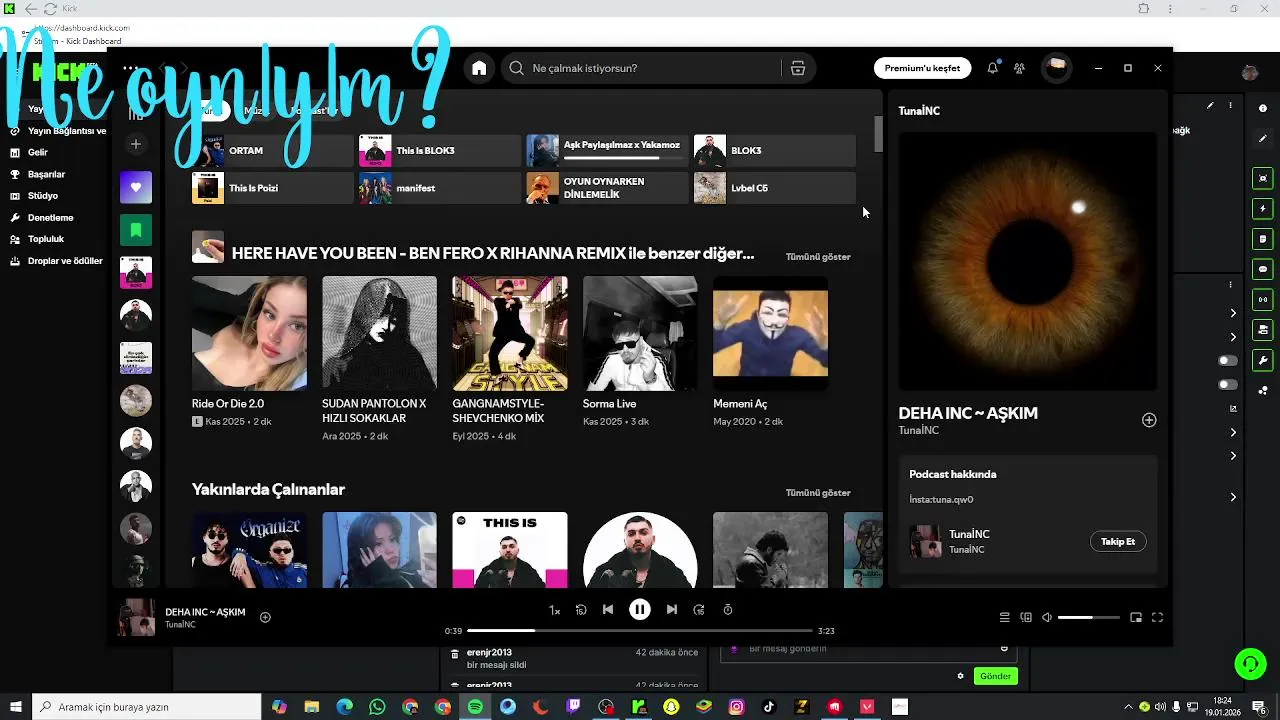This screenshot has height=720, width=1280.
Task: Click Tümünü göster next to Yakınlarda Çalınanlar
Action: (818, 493)
